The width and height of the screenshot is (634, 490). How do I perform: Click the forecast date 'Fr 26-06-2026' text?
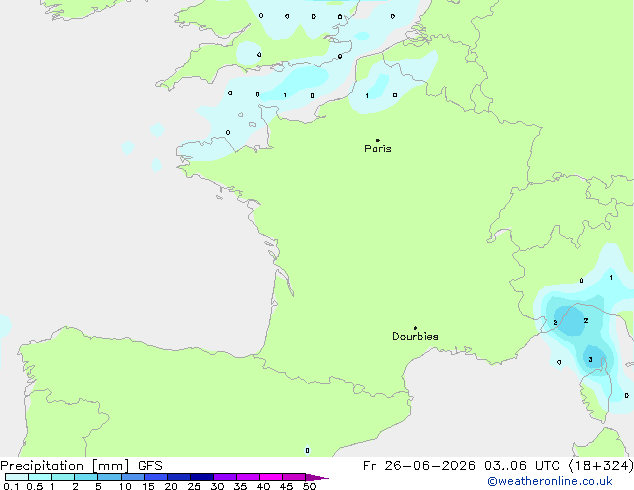pyautogui.click(x=419, y=466)
